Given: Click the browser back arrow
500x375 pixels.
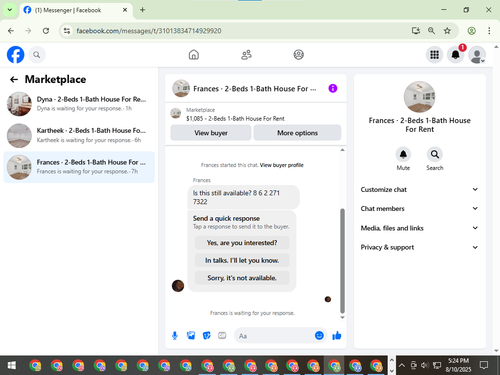Looking at the screenshot, I should click(11, 31).
